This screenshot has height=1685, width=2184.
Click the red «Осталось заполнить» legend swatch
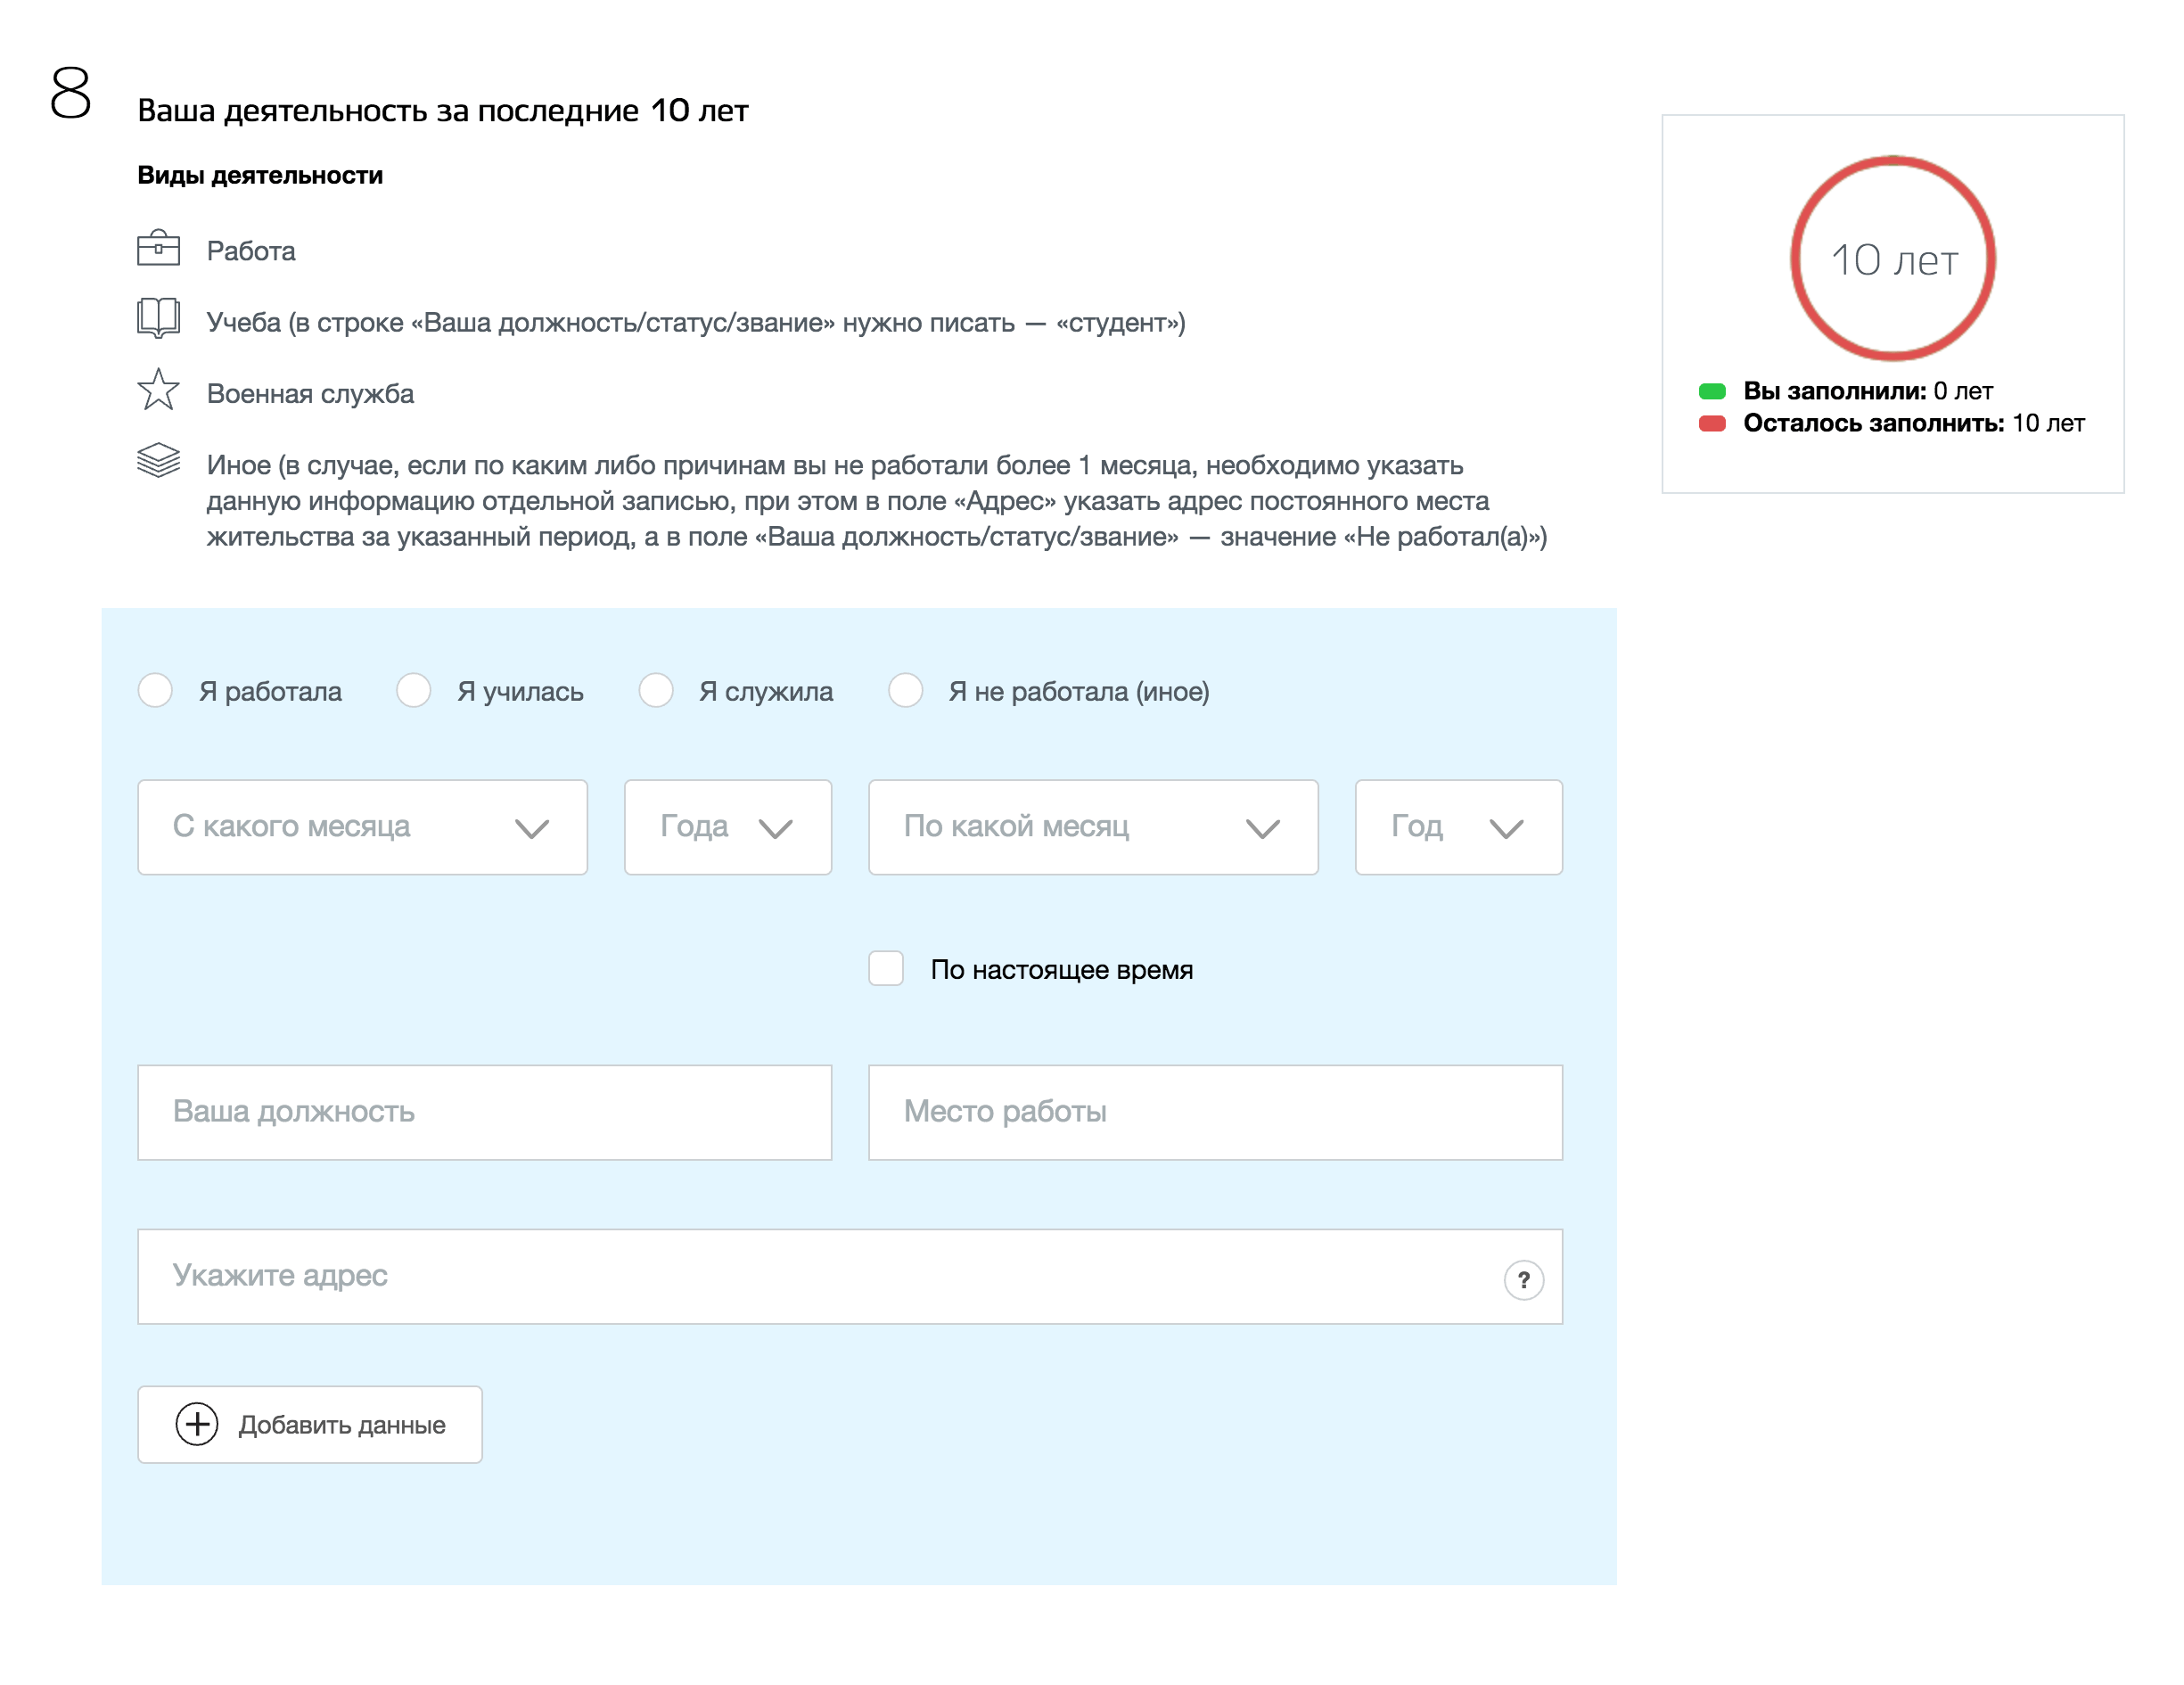click(1712, 423)
